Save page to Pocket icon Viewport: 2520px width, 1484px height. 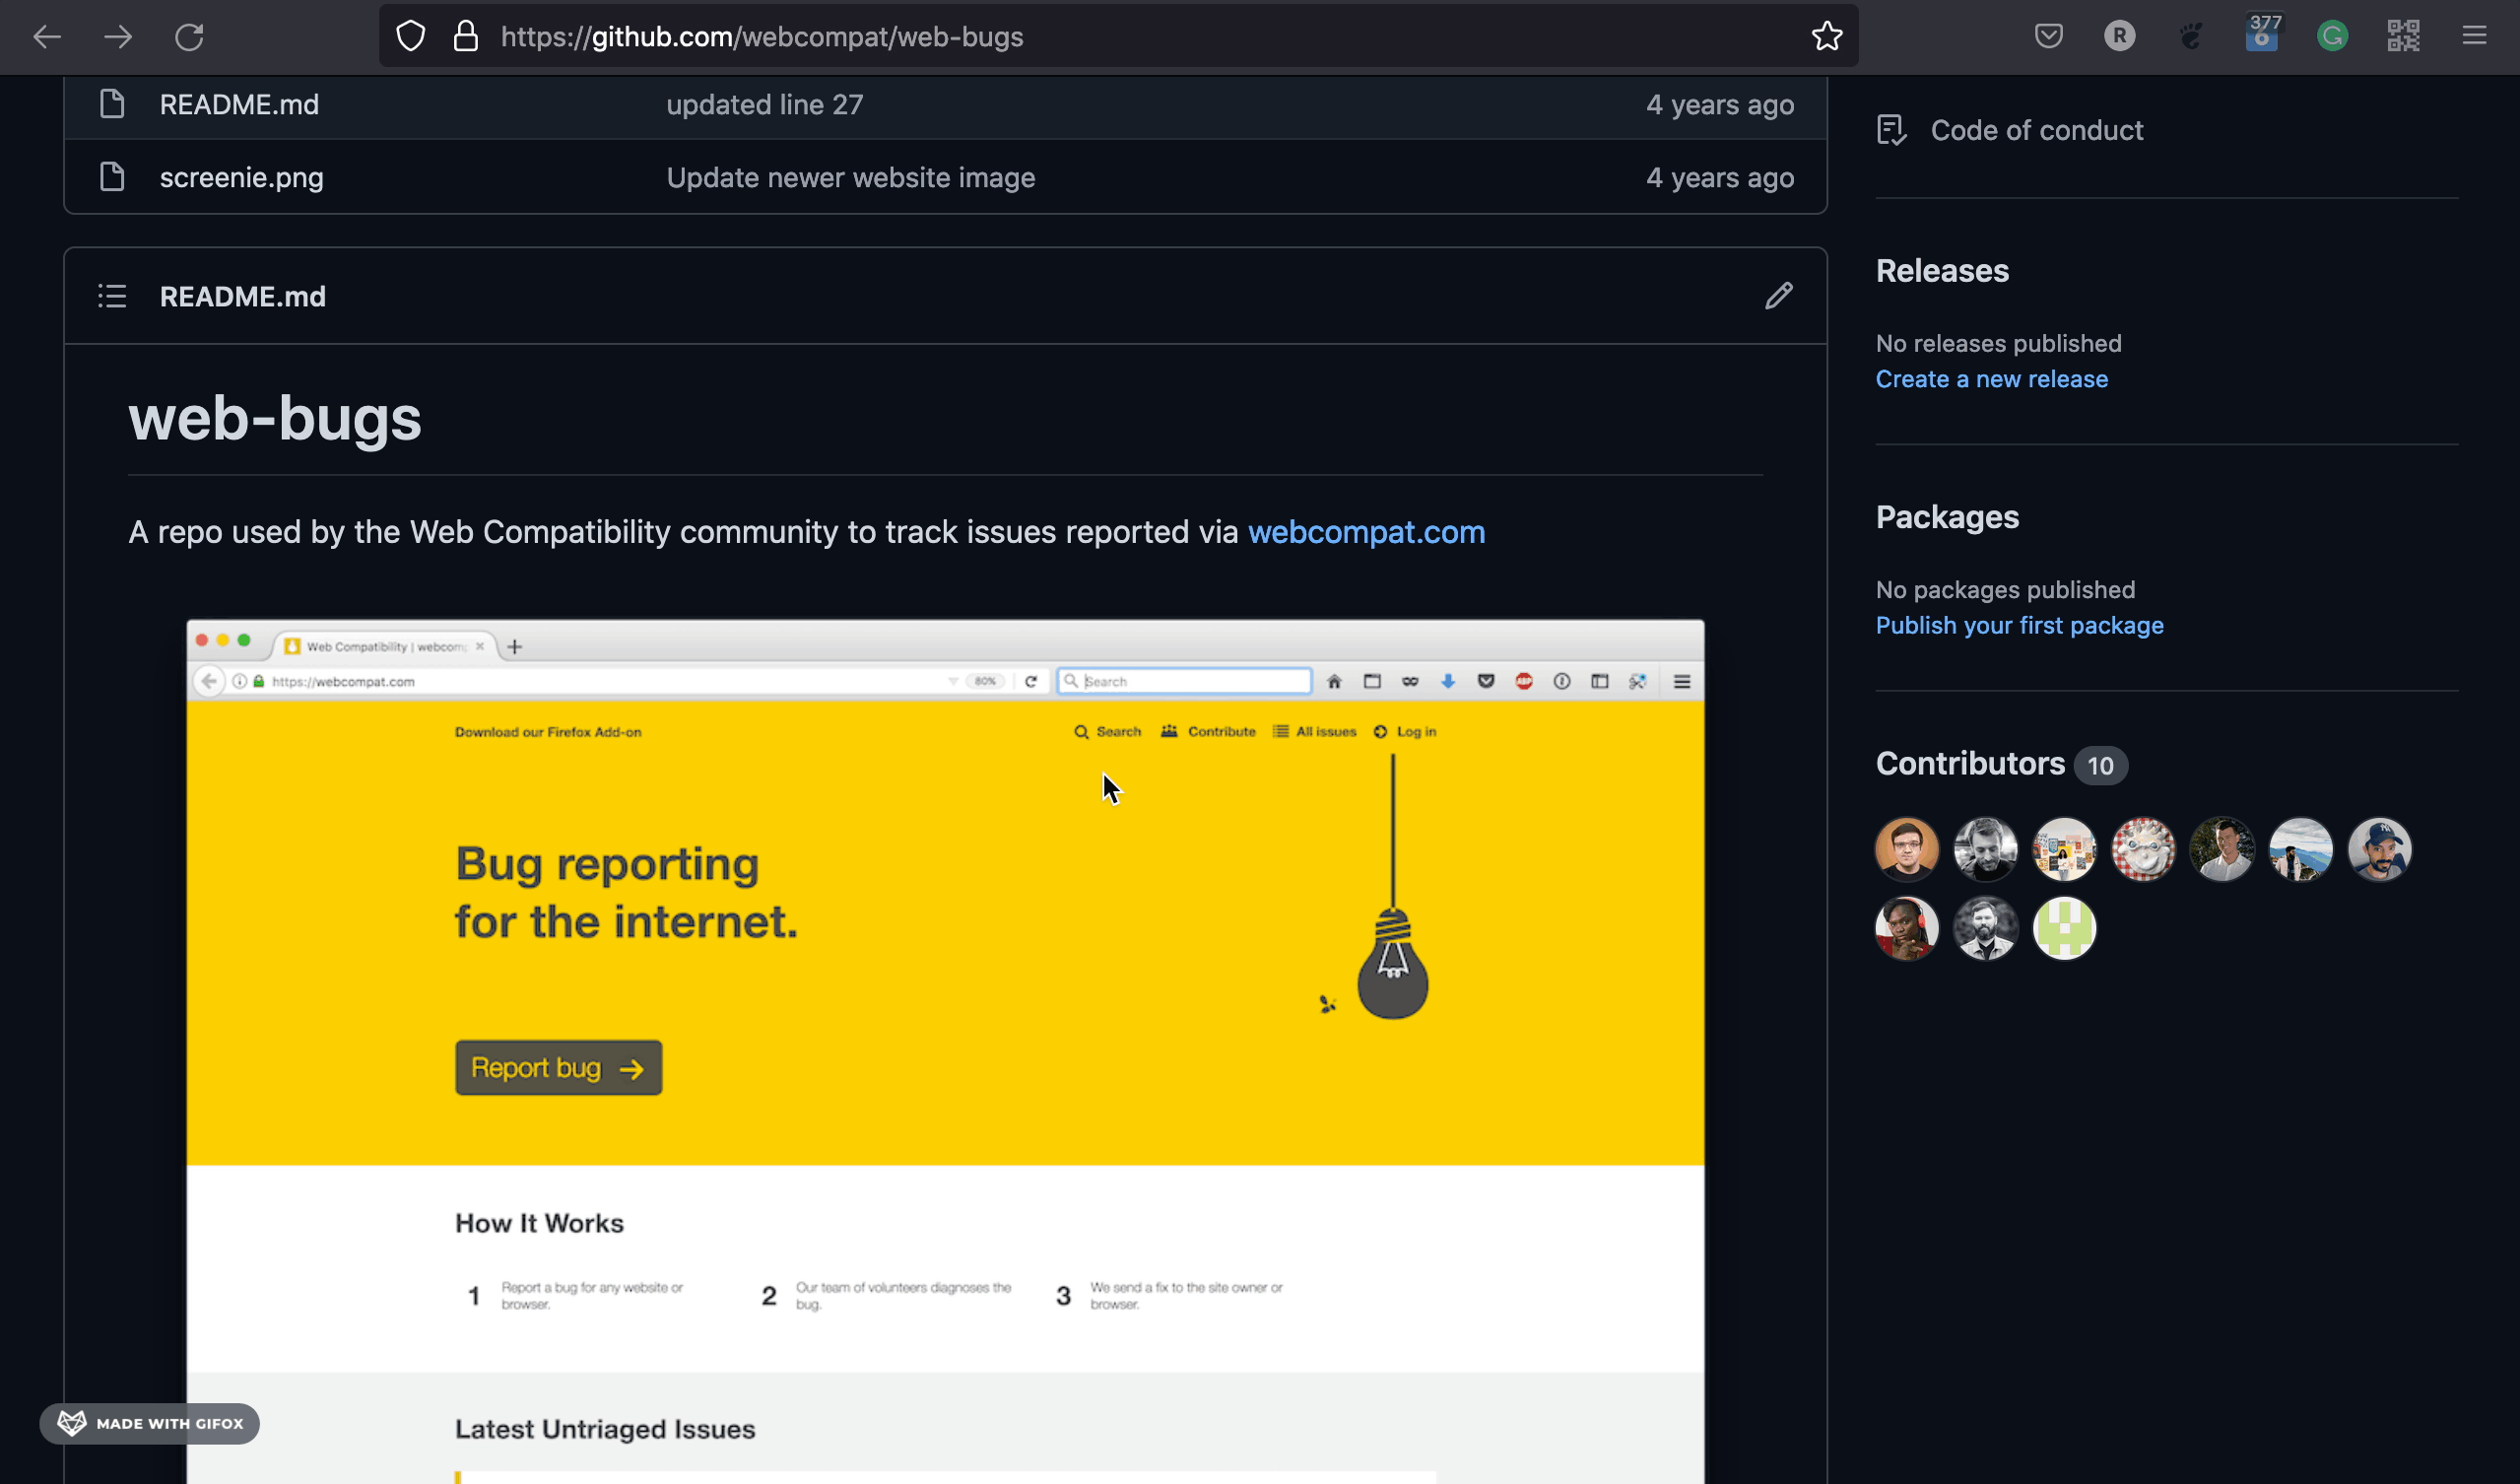pyautogui.click(x=2048, y=37)
